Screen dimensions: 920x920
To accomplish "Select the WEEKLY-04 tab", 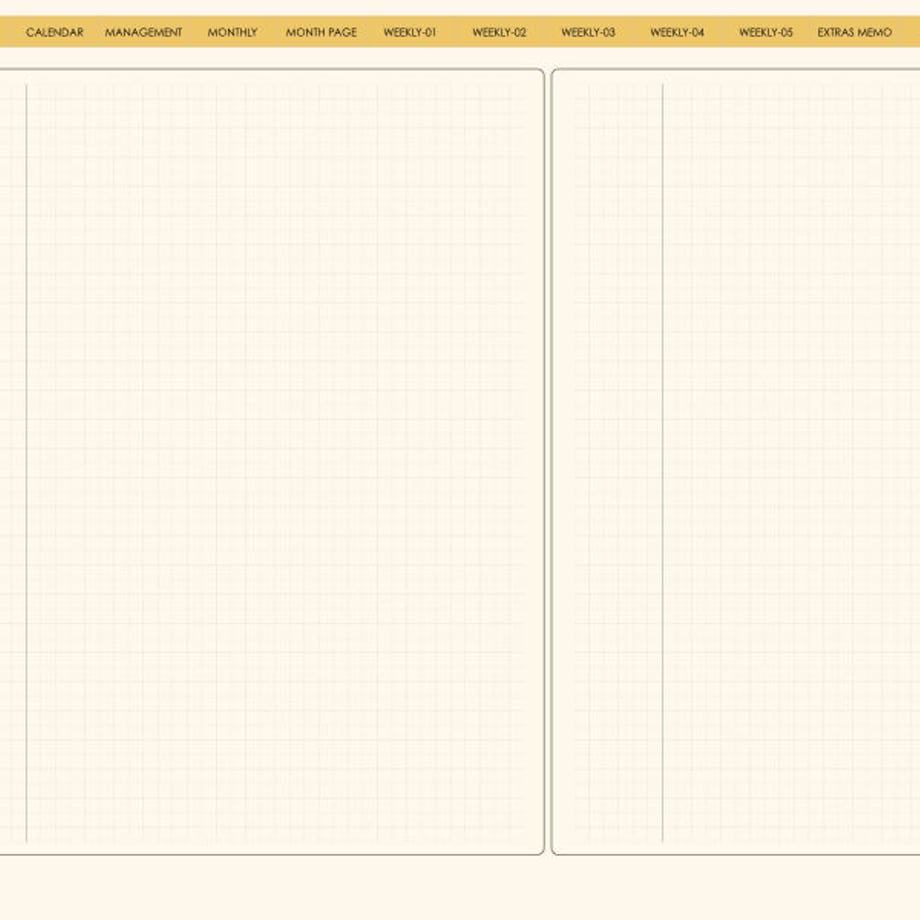I will tap(677, 32).
